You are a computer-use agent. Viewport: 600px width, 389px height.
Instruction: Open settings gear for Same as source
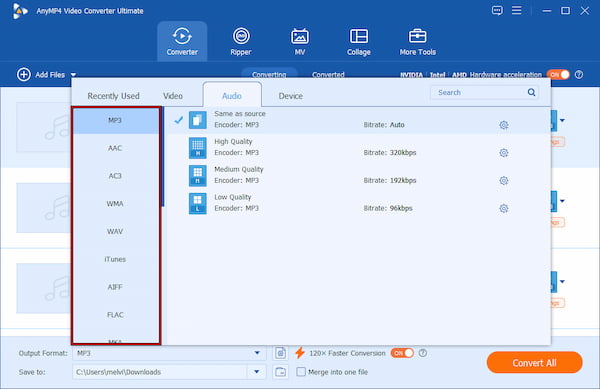point(504,125)
